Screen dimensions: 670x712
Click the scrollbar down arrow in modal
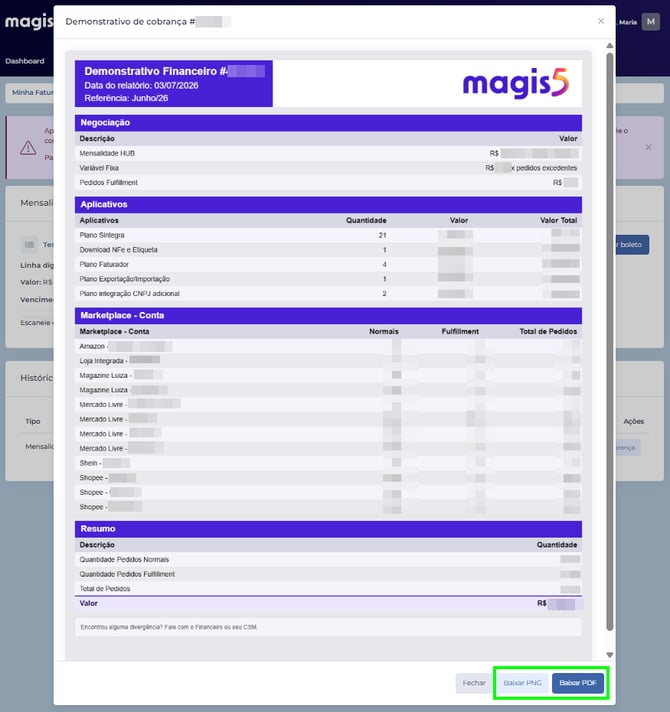pos(610,654)
